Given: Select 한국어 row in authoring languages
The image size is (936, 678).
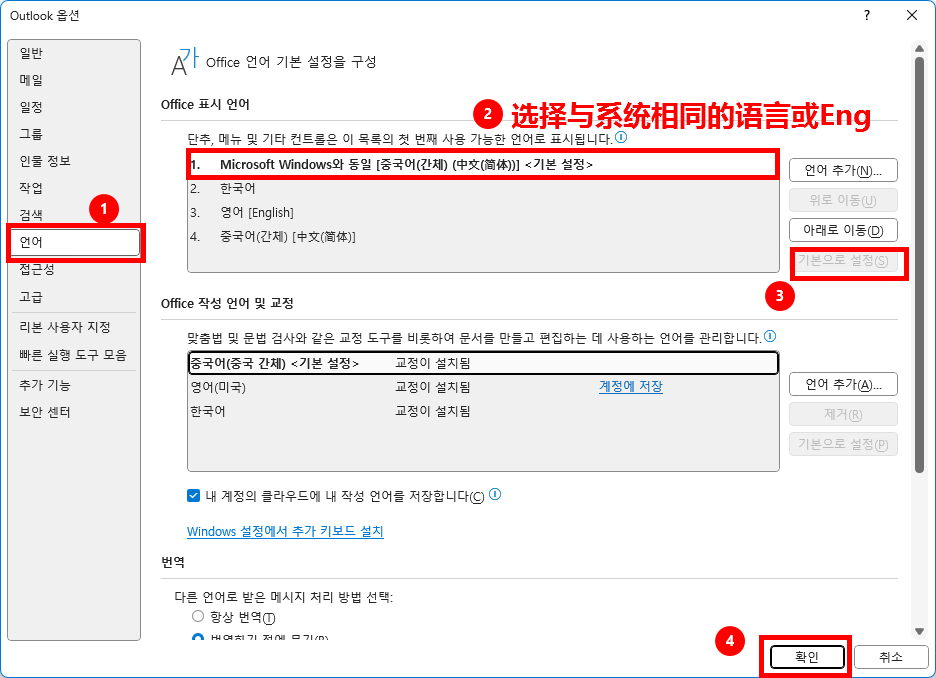Looking at the screenshot, I should tap(483, 411).
